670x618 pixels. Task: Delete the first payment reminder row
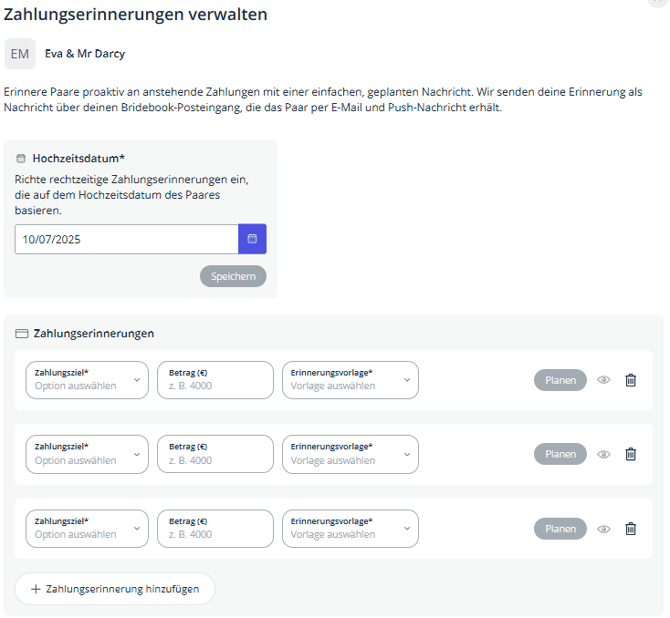[x=630, y=380]
